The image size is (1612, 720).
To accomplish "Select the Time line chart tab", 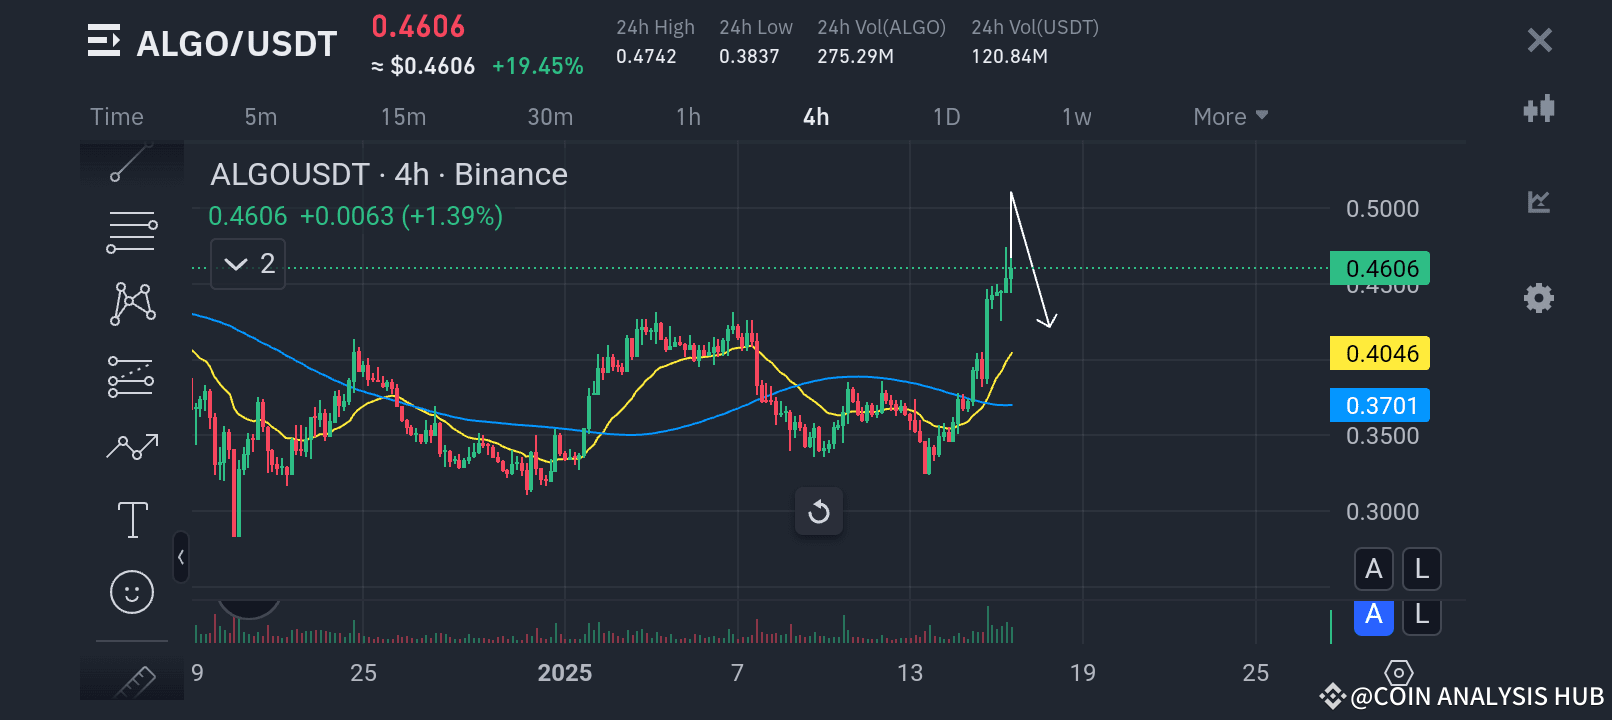I will point(117,117).
